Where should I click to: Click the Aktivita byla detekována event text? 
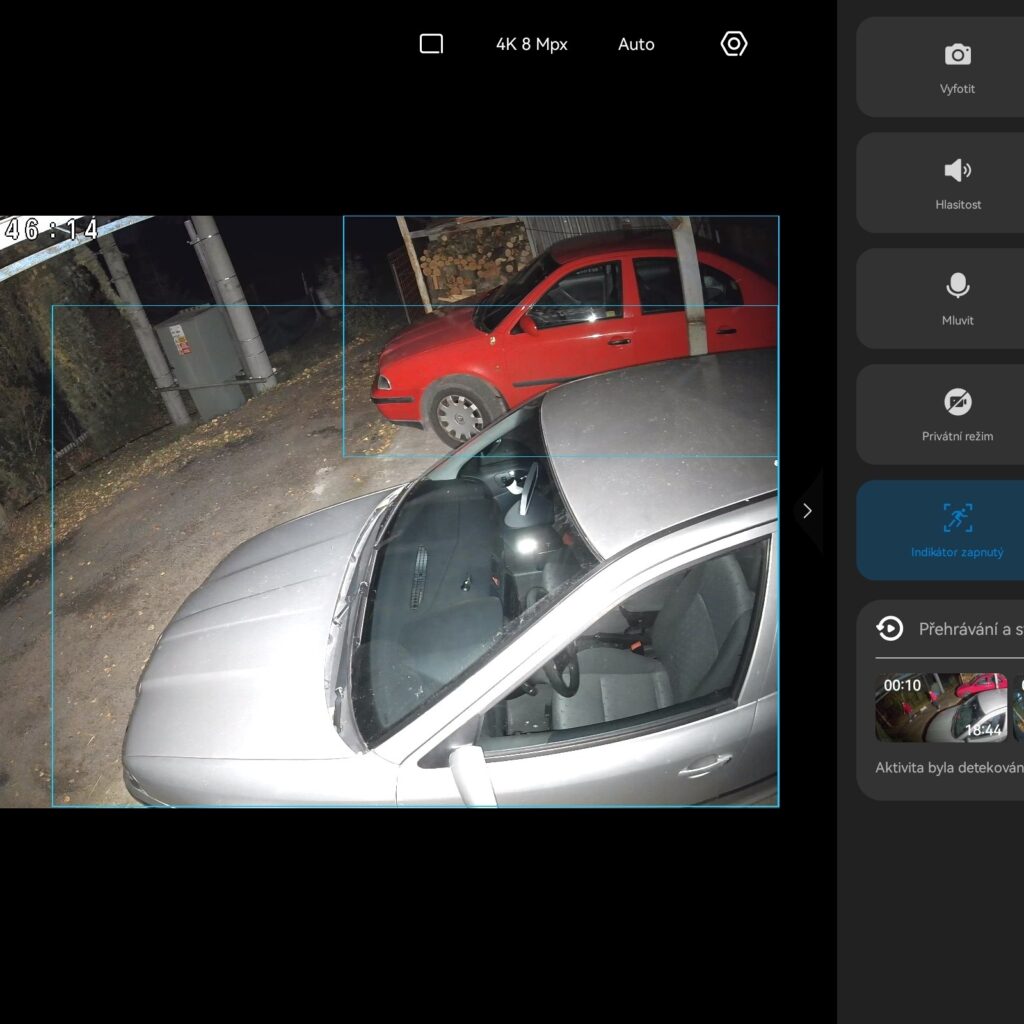[948, 768]
